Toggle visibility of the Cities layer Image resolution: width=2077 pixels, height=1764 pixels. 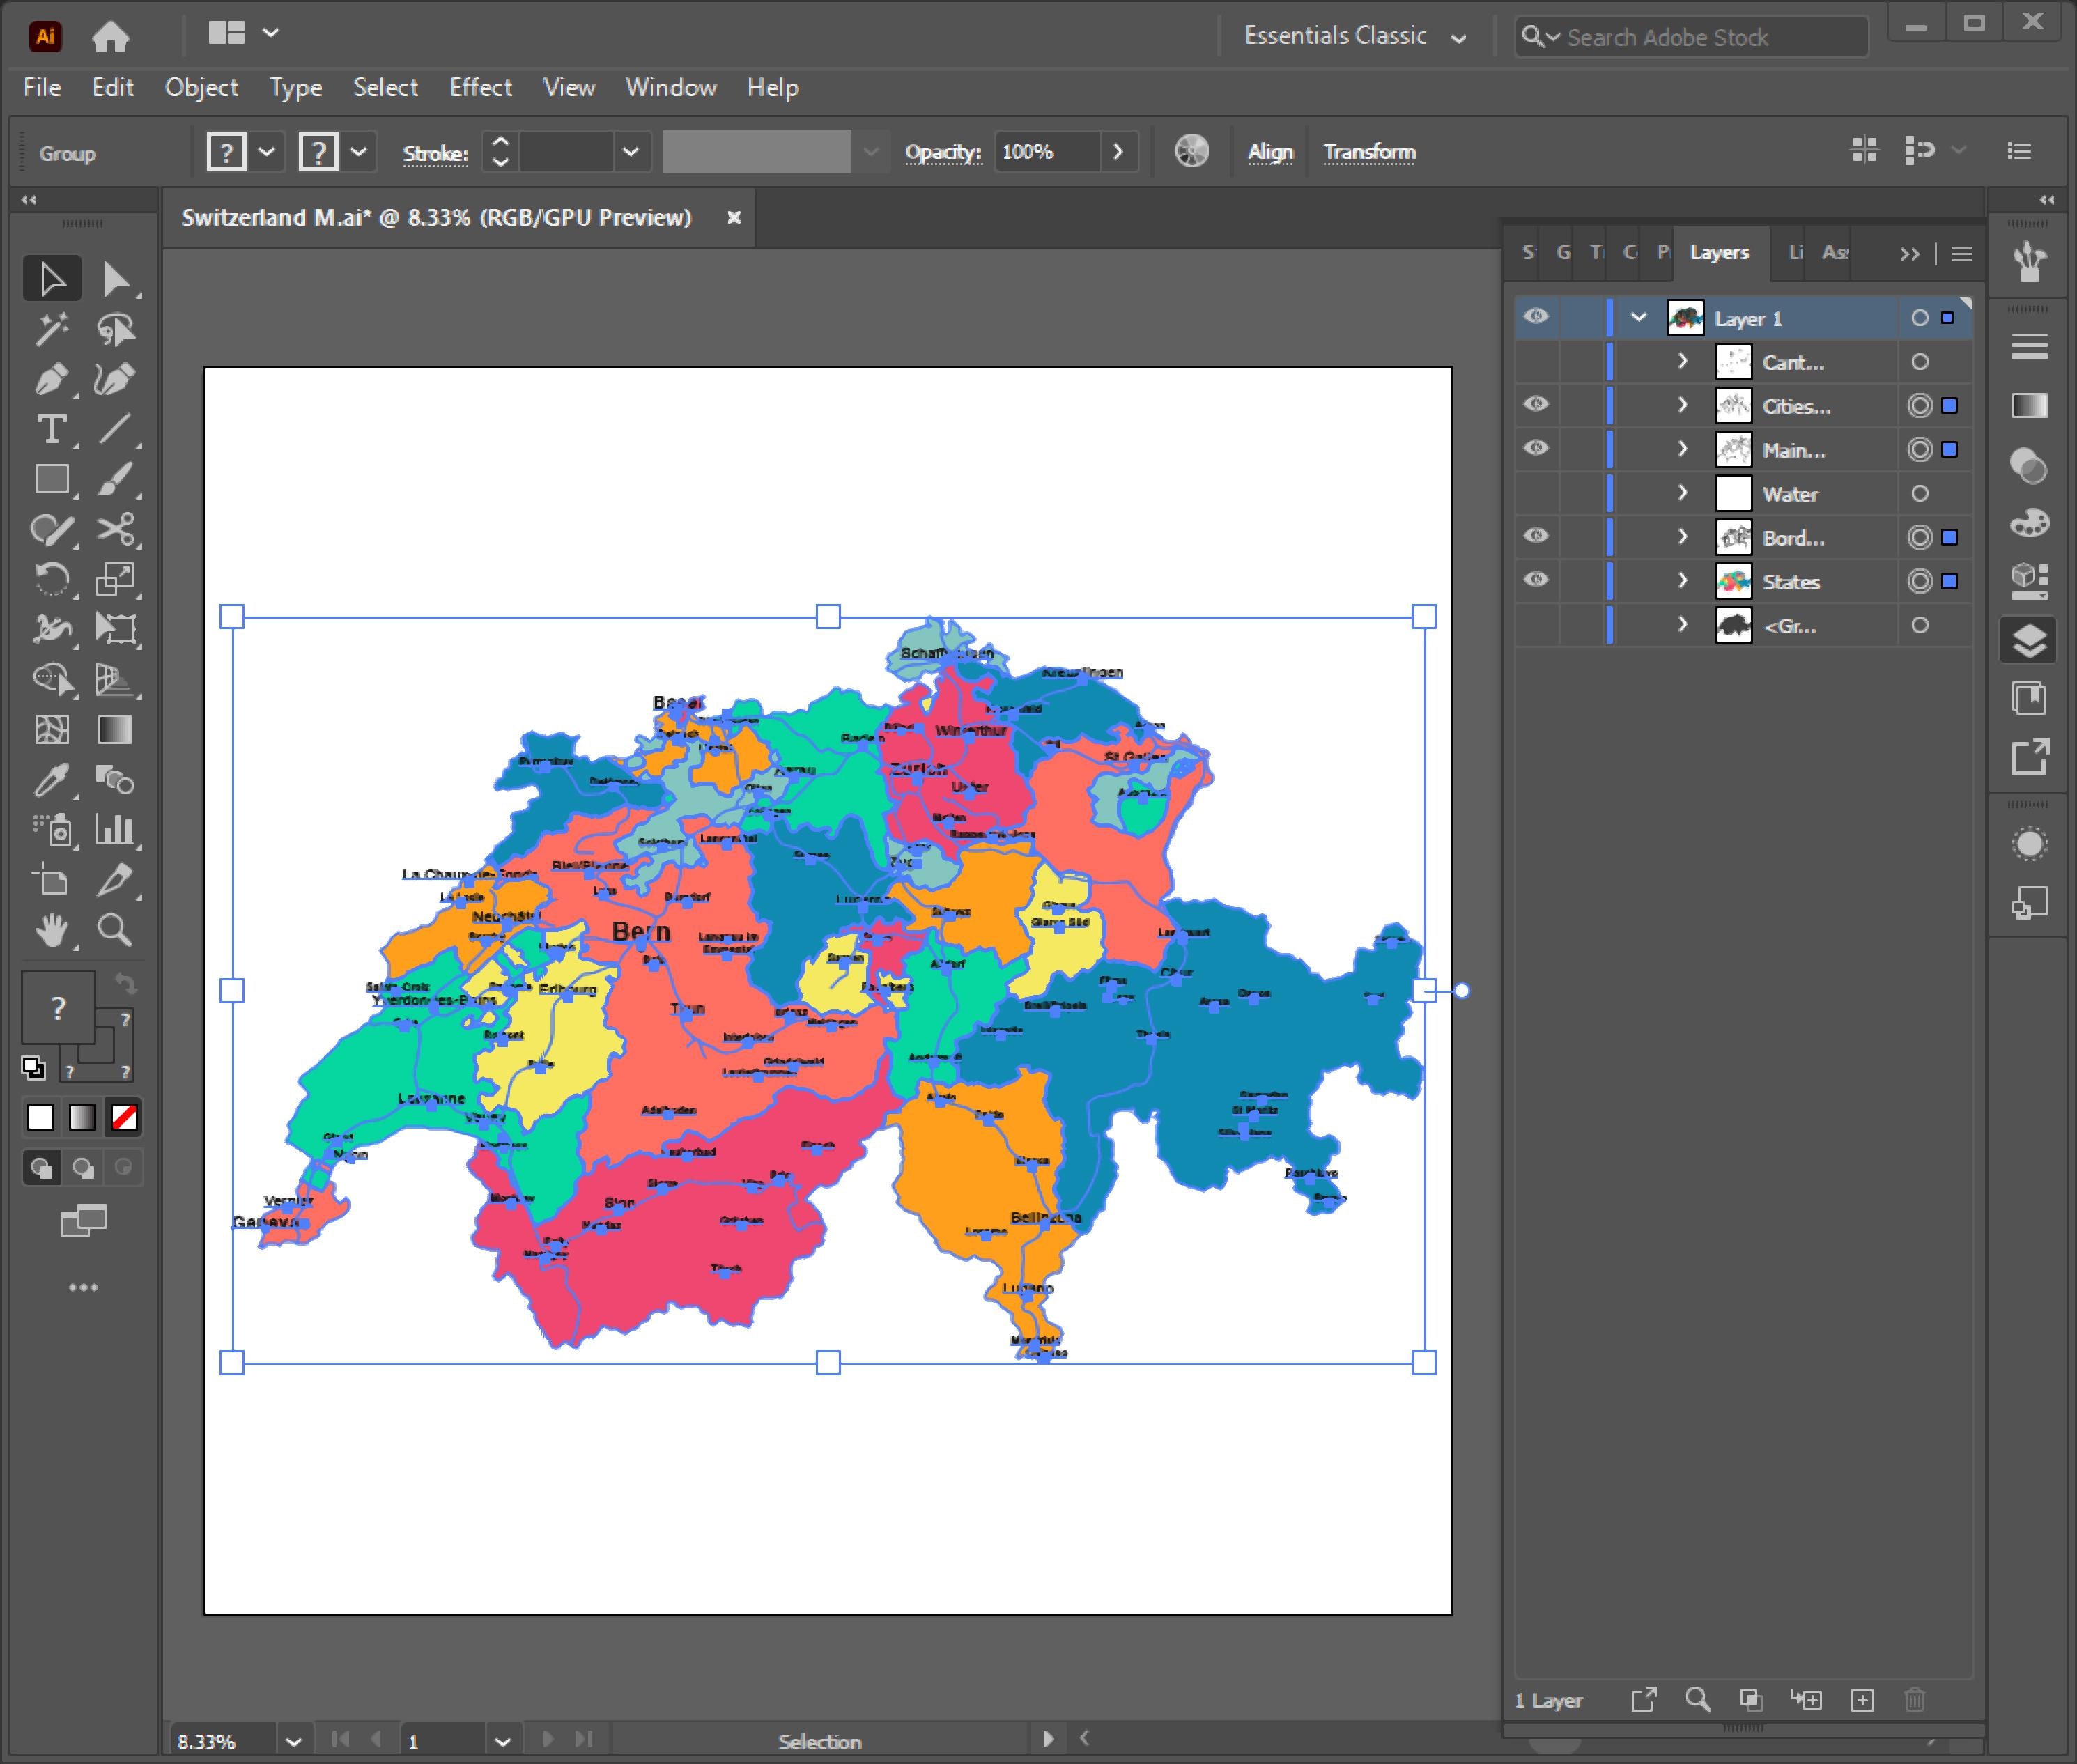(1537, 405)
